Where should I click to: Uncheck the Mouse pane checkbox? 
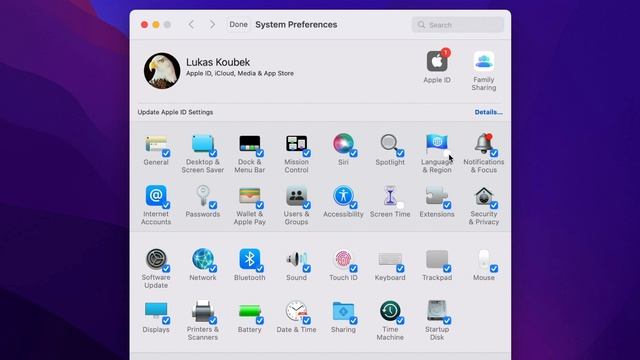pos(494,269)
